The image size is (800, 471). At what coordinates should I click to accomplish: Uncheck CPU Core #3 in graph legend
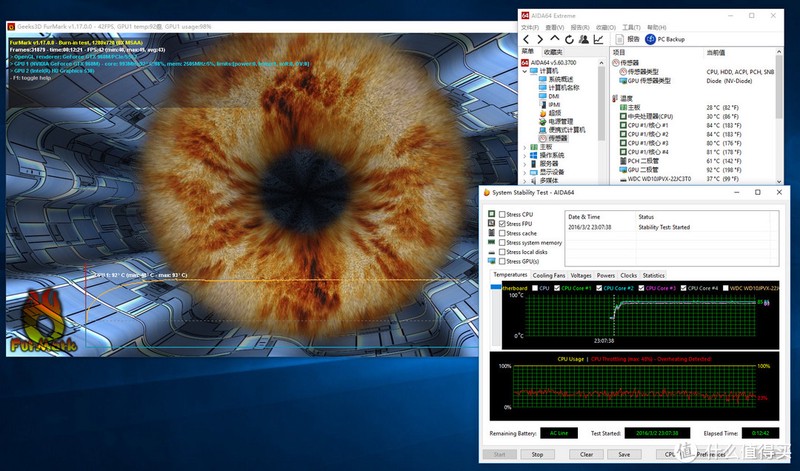point(641,288)
